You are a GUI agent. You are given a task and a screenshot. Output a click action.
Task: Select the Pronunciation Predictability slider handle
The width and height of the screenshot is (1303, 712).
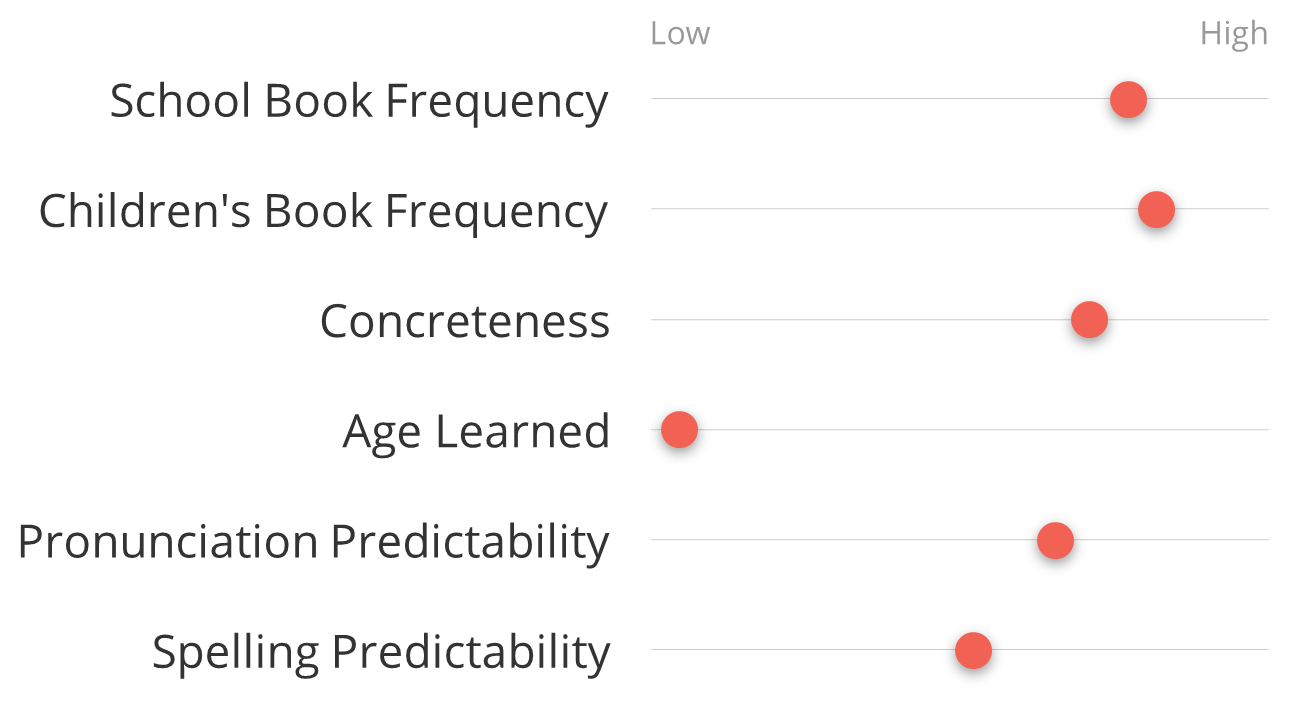click(x=1055, y=540)
